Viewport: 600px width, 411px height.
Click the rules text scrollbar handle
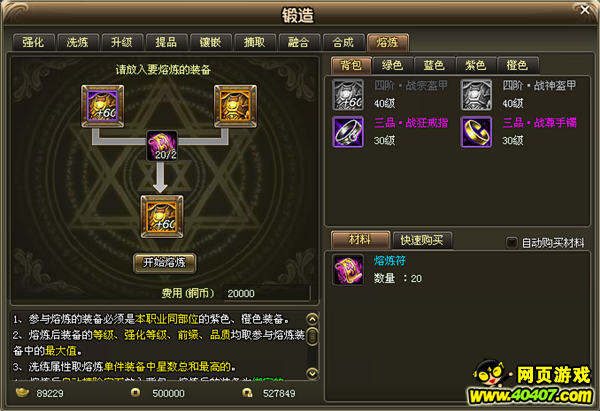point(313,337)
